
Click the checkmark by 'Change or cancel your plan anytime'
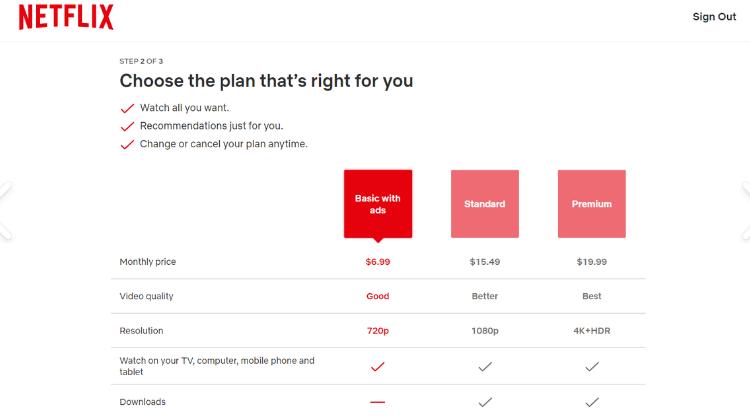click(x=127, y=144)
